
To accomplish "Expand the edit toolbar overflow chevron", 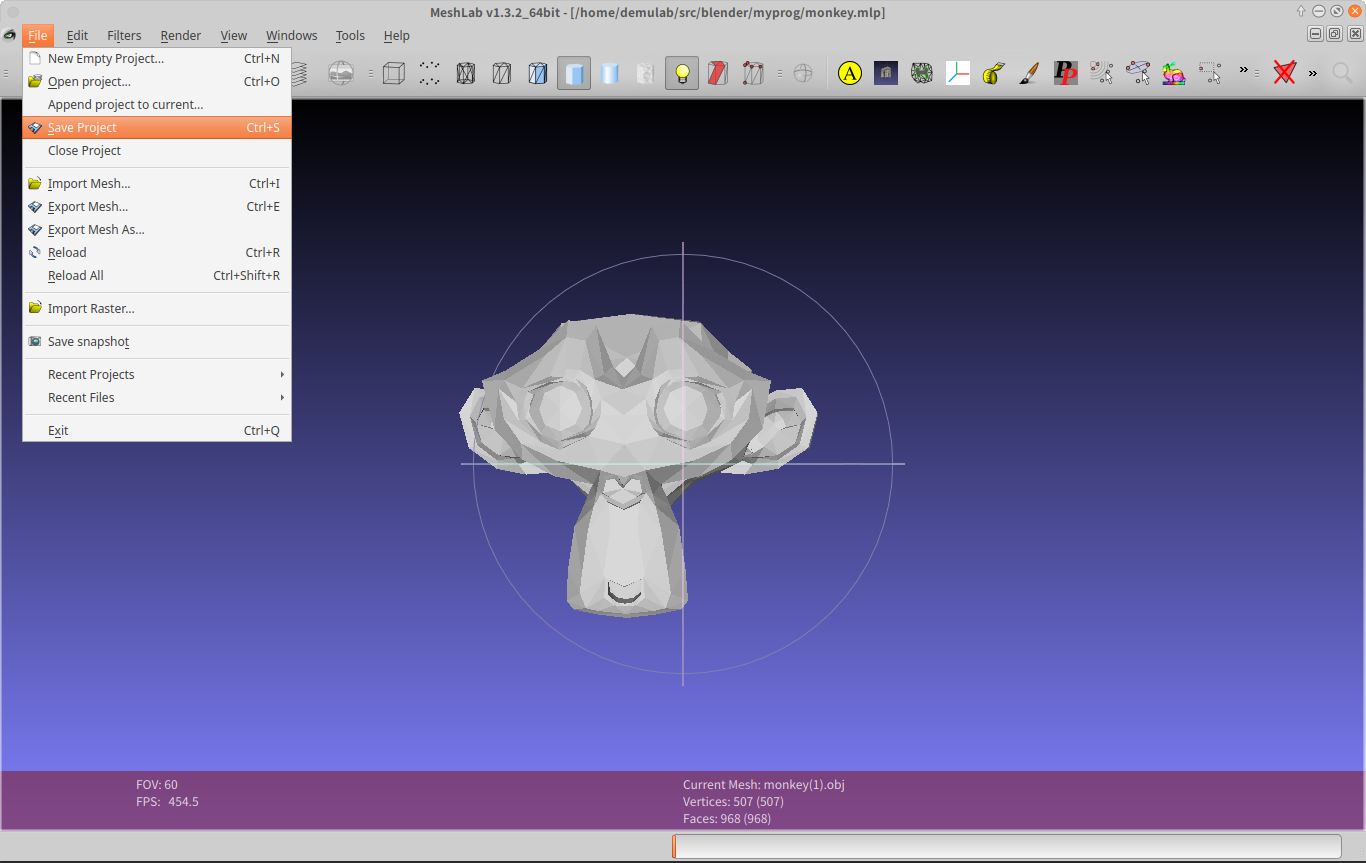I will [1244, 70].
